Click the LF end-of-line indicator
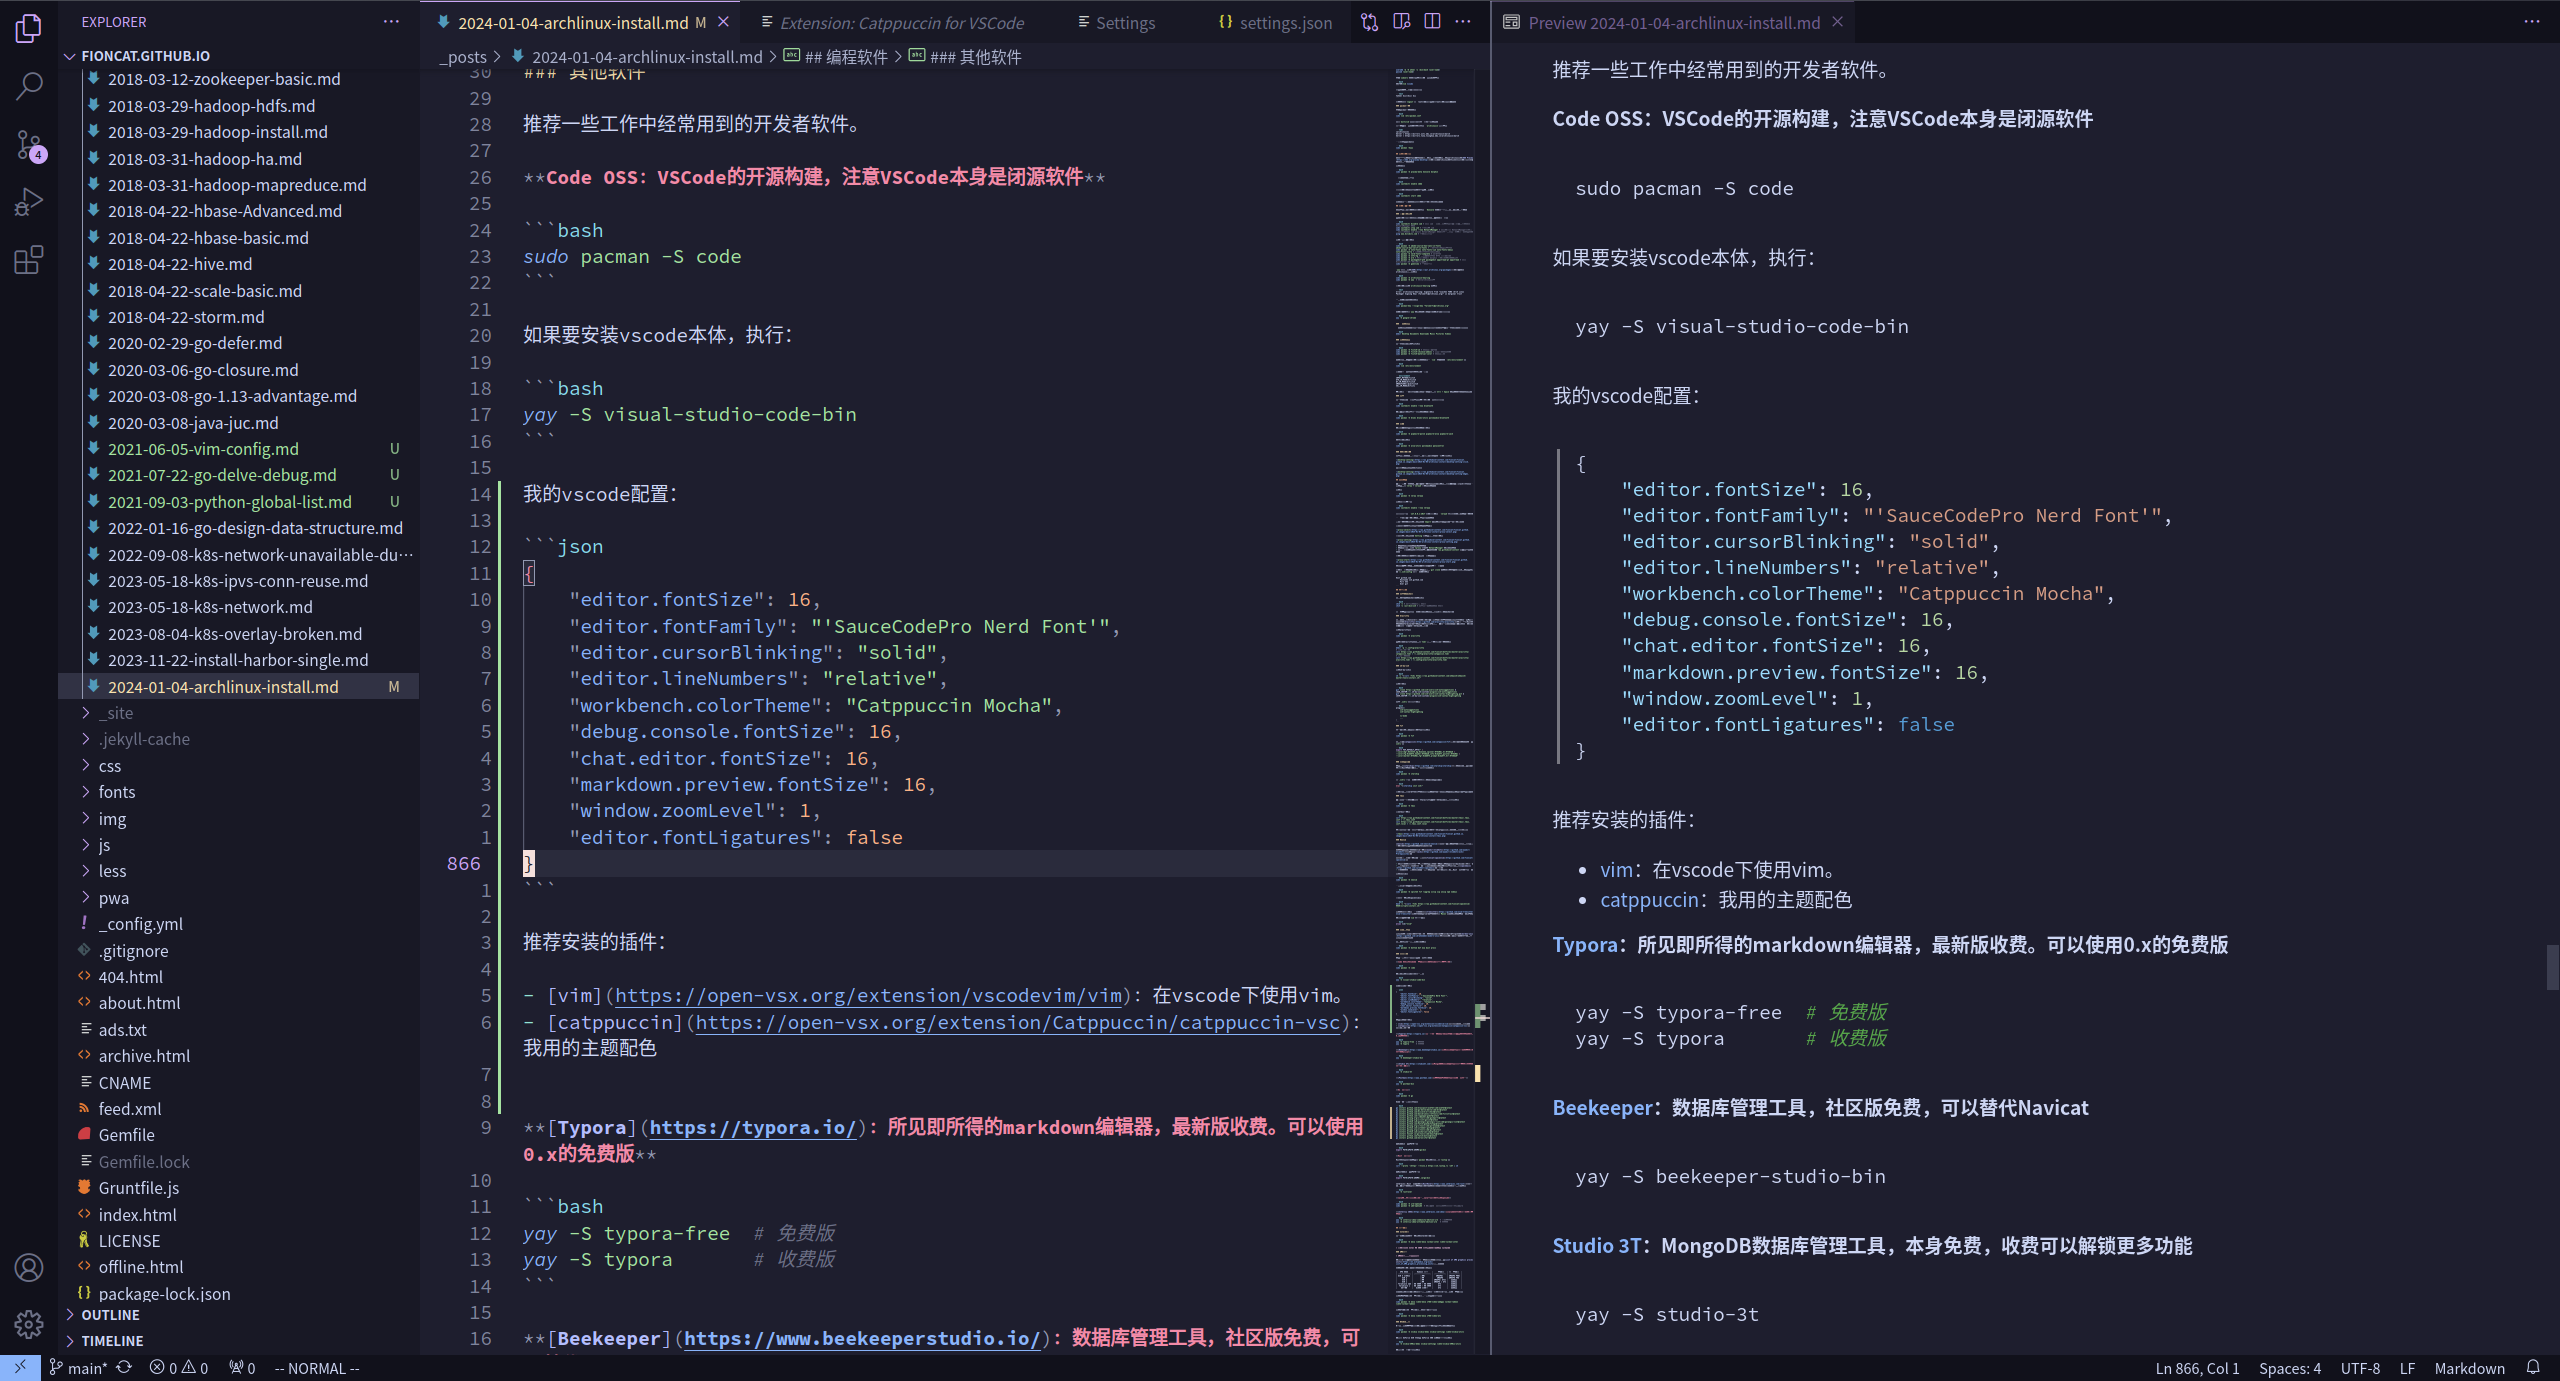2560x1381 pixels. pyautogui.click(x=2407, y=1368)
